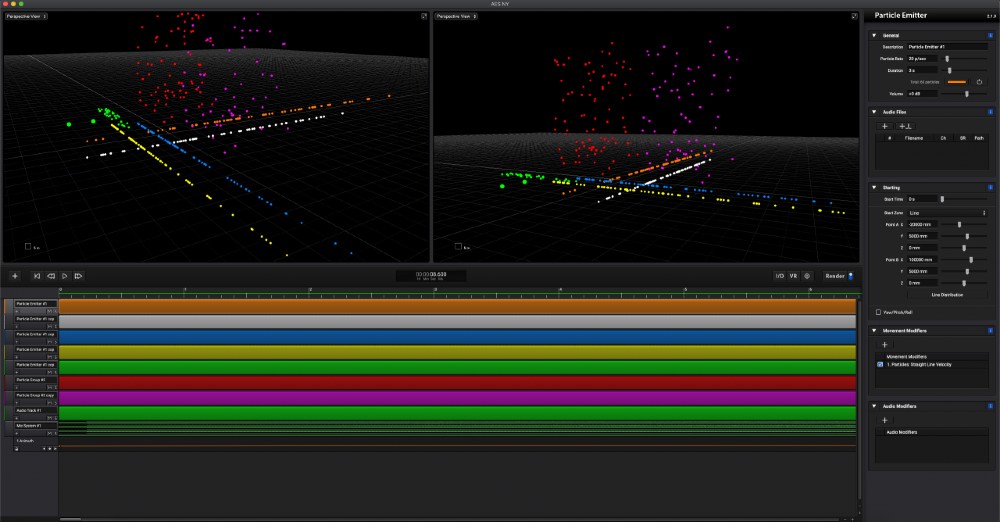
Task: Collapse the General section
Action: pyautogui.click(x=874, y=35)
